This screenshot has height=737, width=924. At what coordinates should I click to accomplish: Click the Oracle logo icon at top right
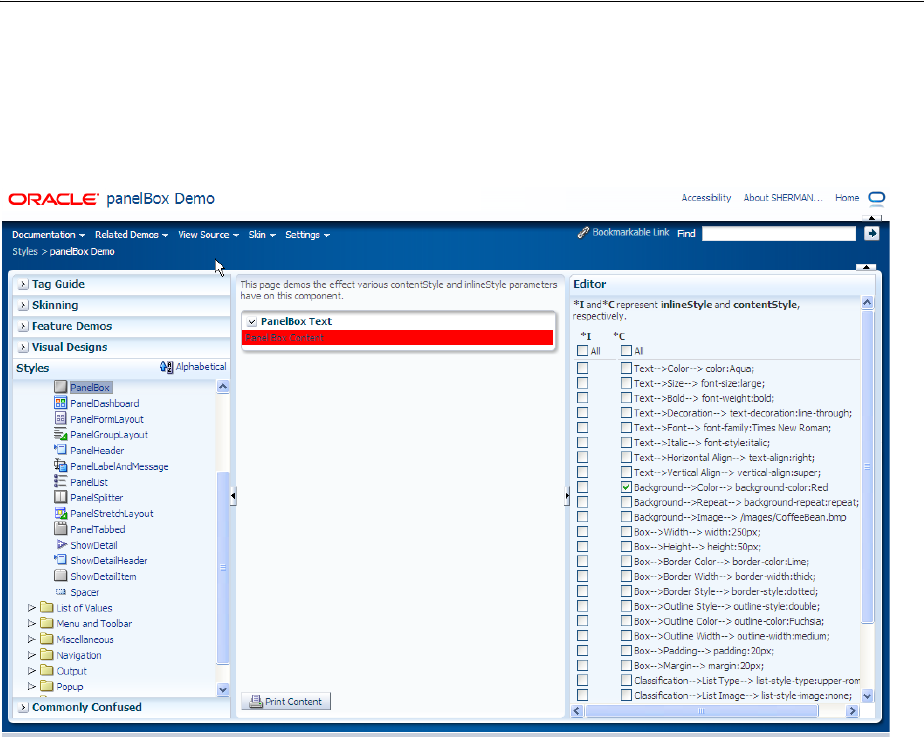coord(877,199)
